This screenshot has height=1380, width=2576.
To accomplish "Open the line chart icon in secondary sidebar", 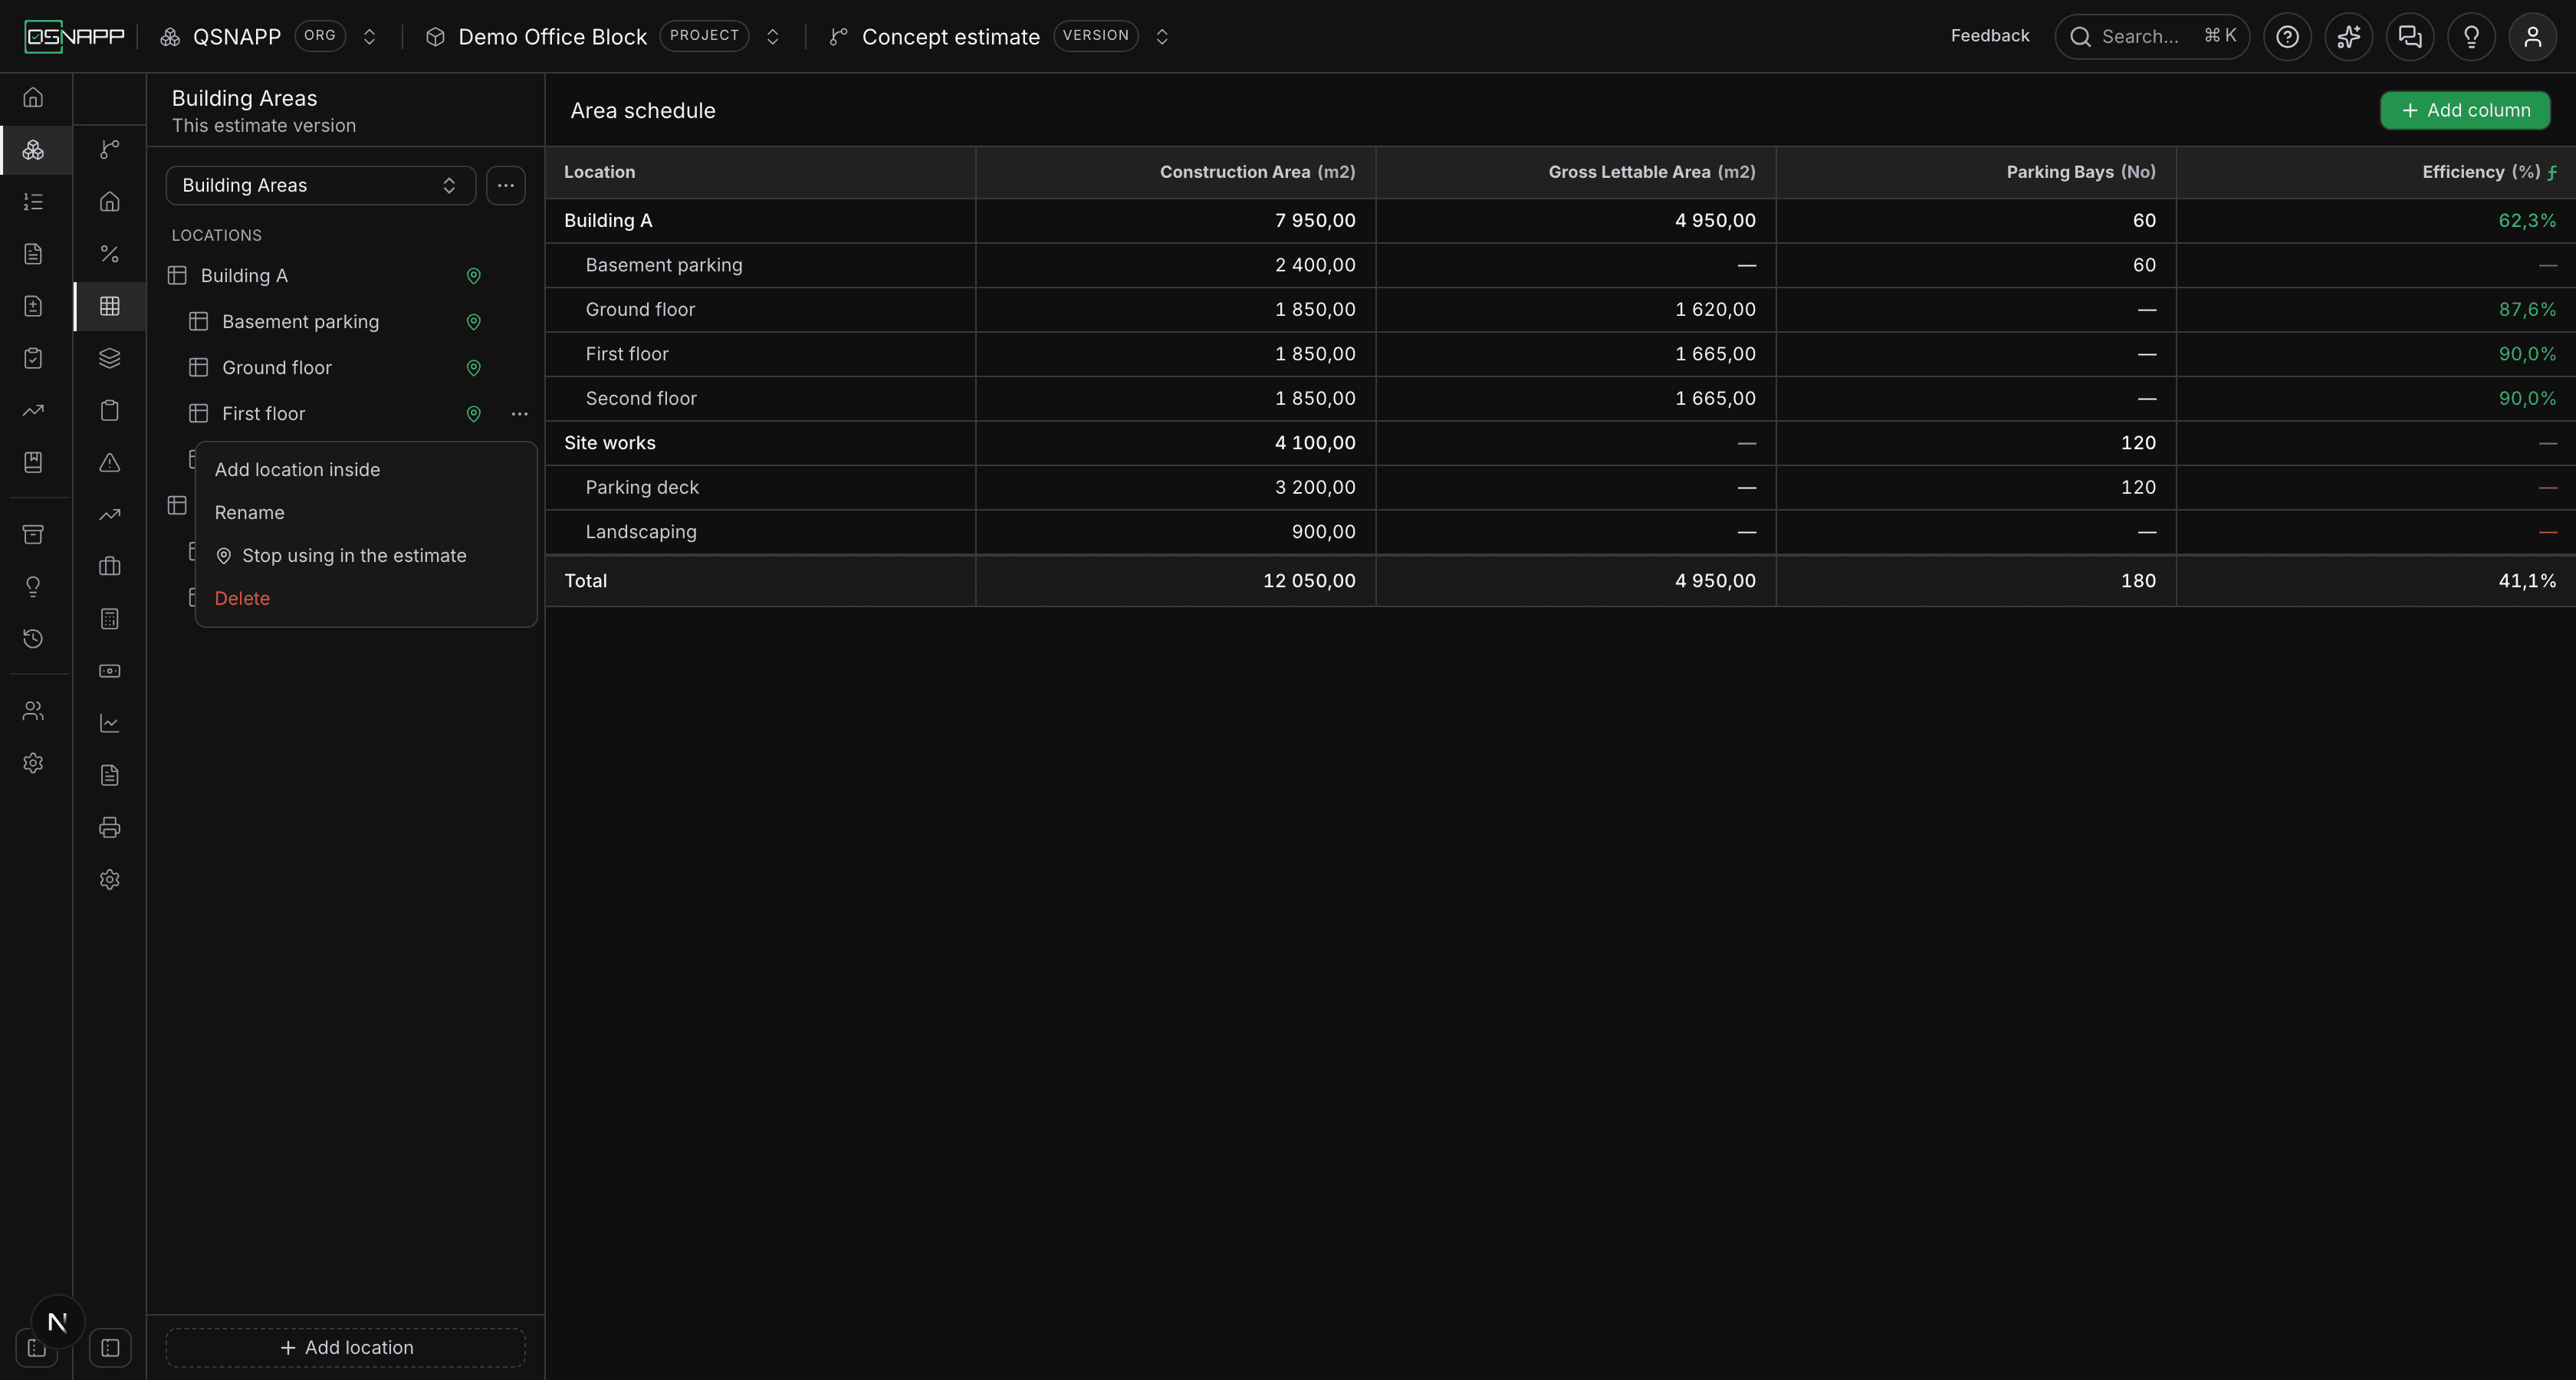I will coord(110,723).
